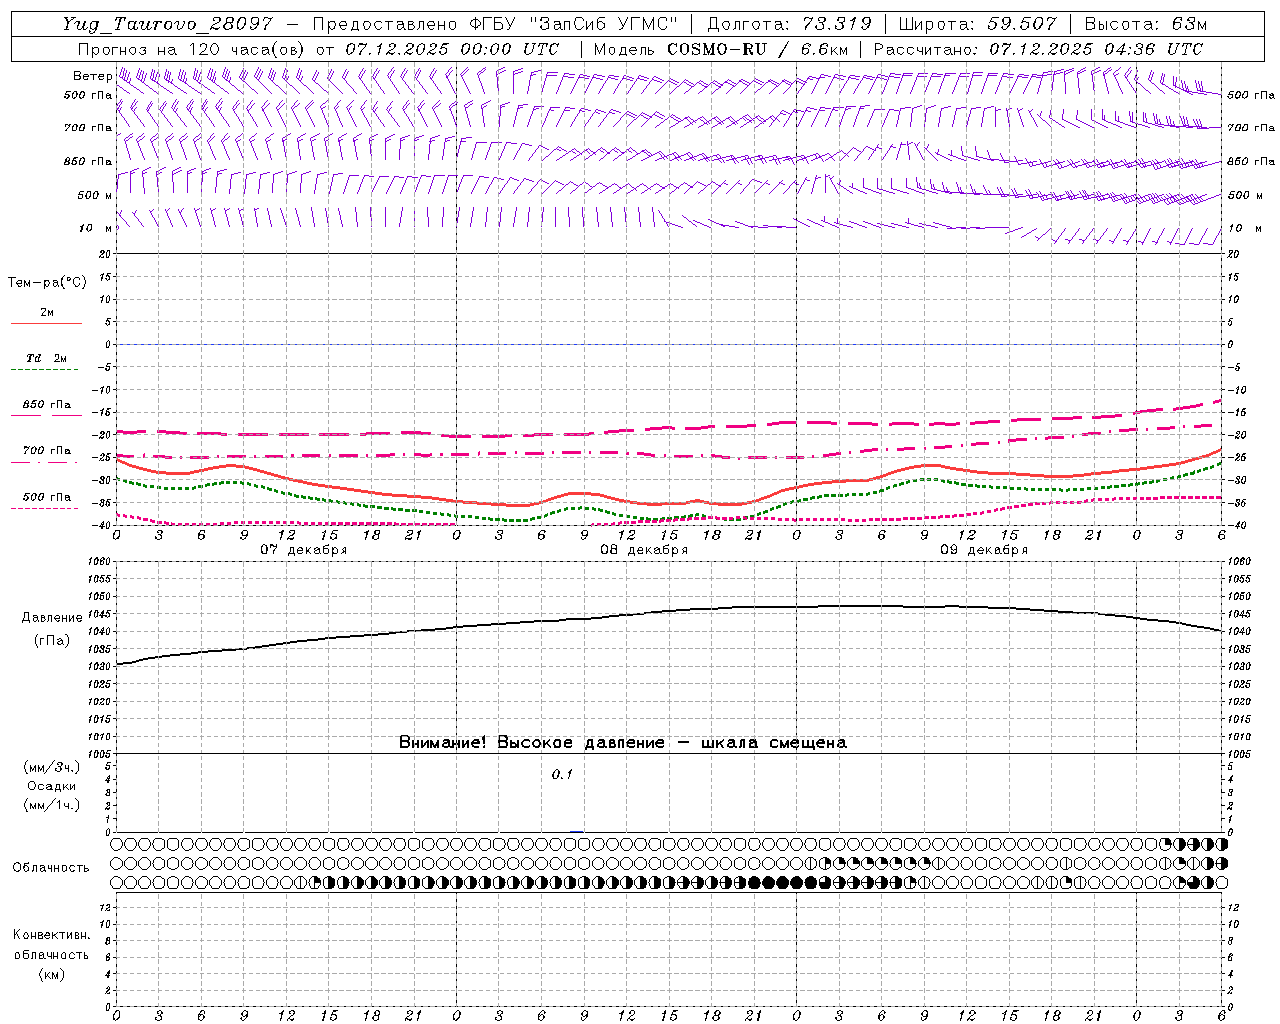
Task: Click the (мм/1ч.) precipitation unit label
Action: pyautogui.click(x=52, y=805)
